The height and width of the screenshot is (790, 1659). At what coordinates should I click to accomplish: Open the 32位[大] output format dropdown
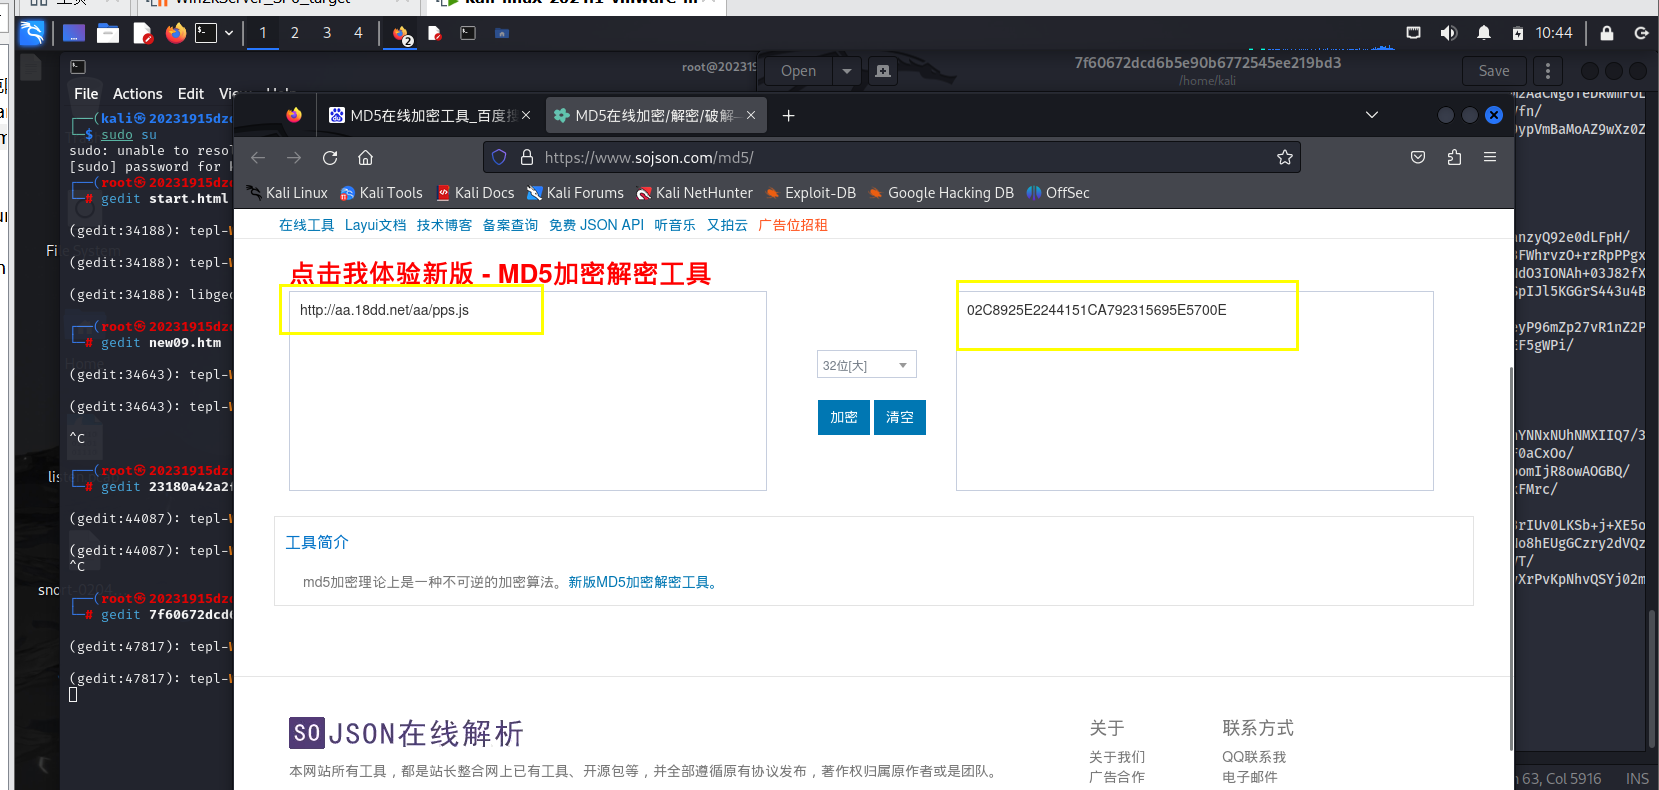(x=866, y=365)
